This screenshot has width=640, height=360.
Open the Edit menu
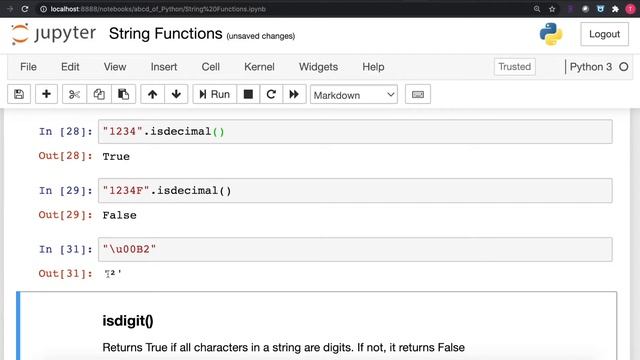pyautogui.click(x=70, y=67)
